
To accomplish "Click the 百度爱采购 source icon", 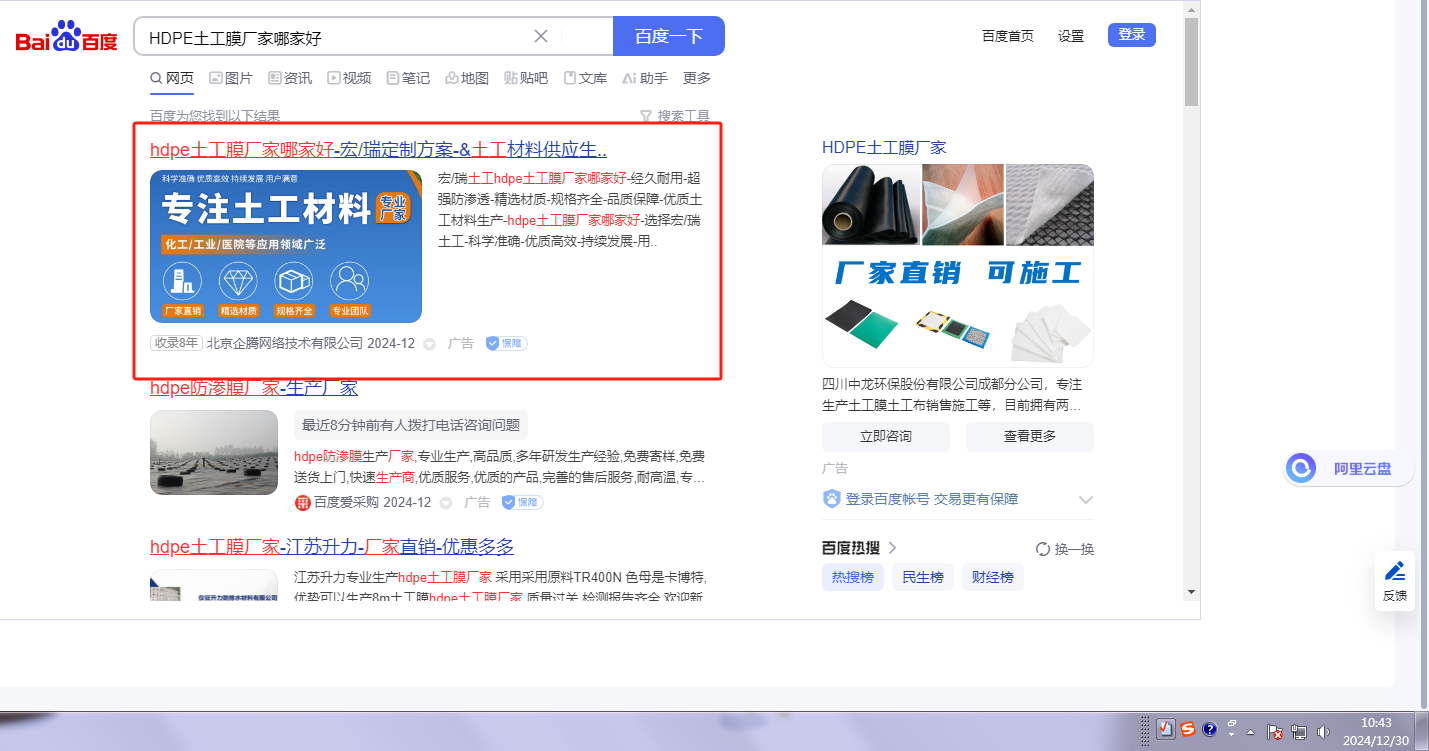I will click(303, 502).
